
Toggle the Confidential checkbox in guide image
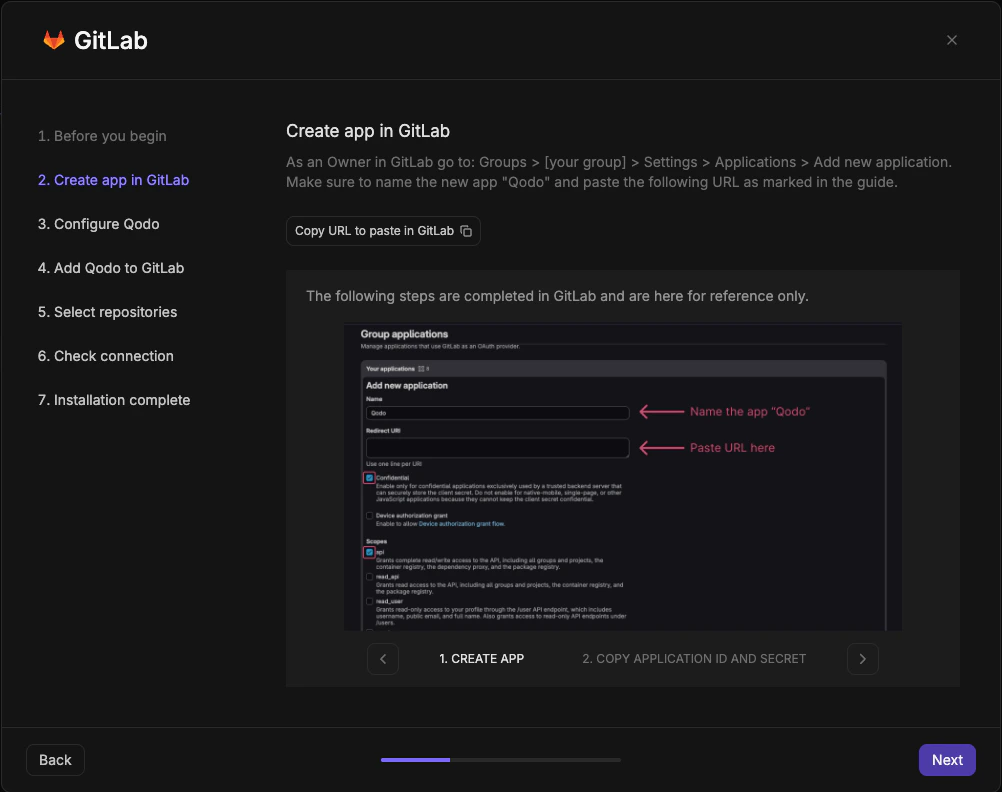click(x=369, y=478)
